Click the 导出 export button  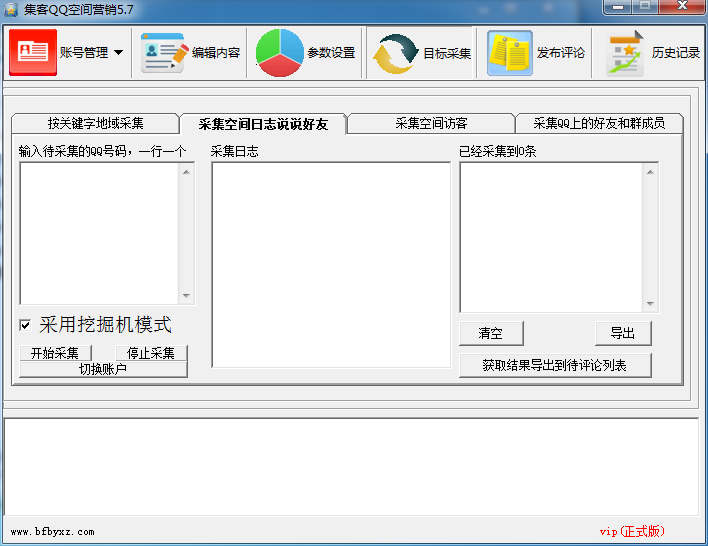622,333
